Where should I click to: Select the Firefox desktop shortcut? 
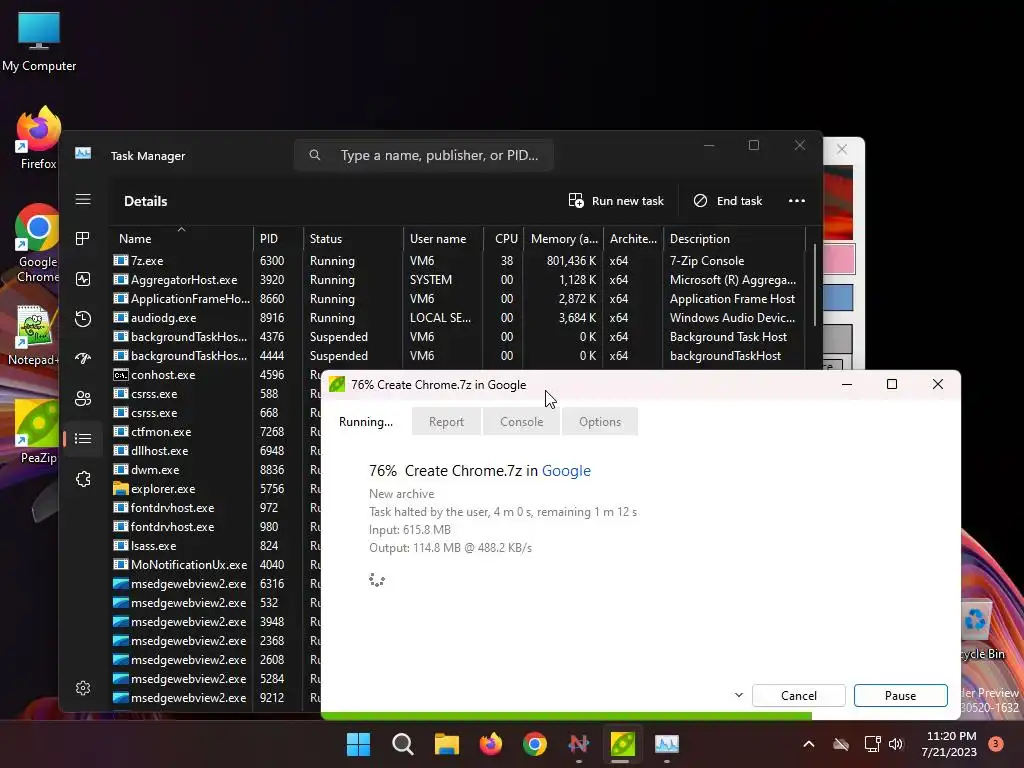click(39, 138)
